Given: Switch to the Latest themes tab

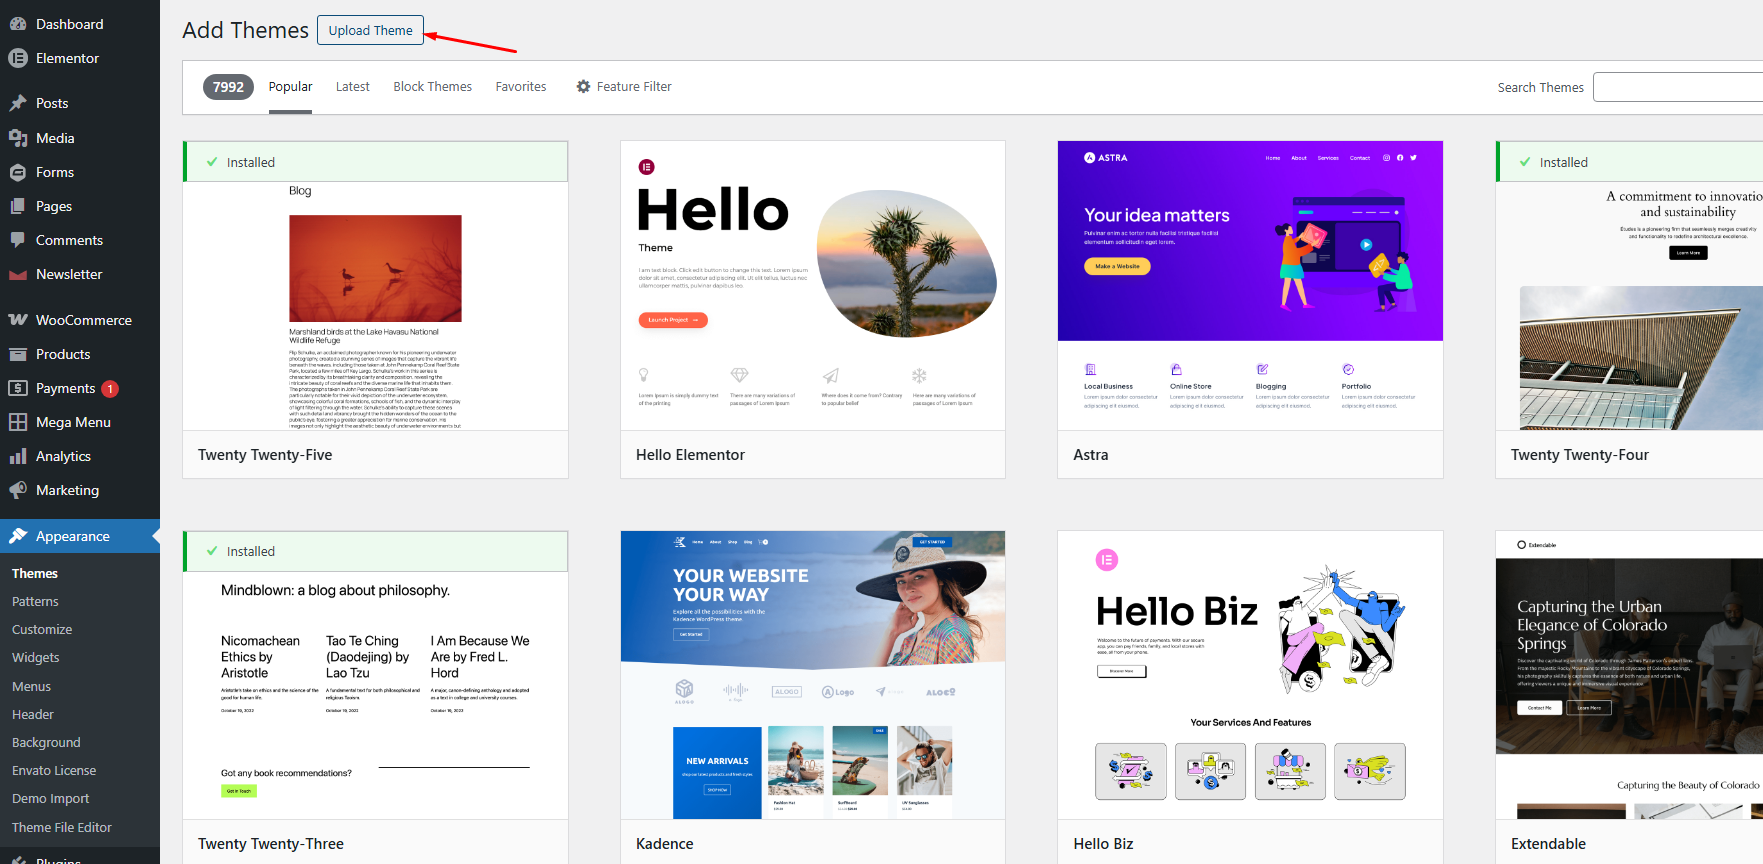Looking at the screenshot, I should click(352, 87).
